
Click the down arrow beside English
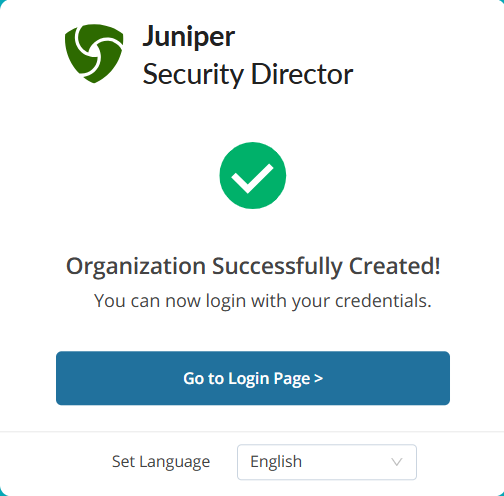tap(396, 462)
